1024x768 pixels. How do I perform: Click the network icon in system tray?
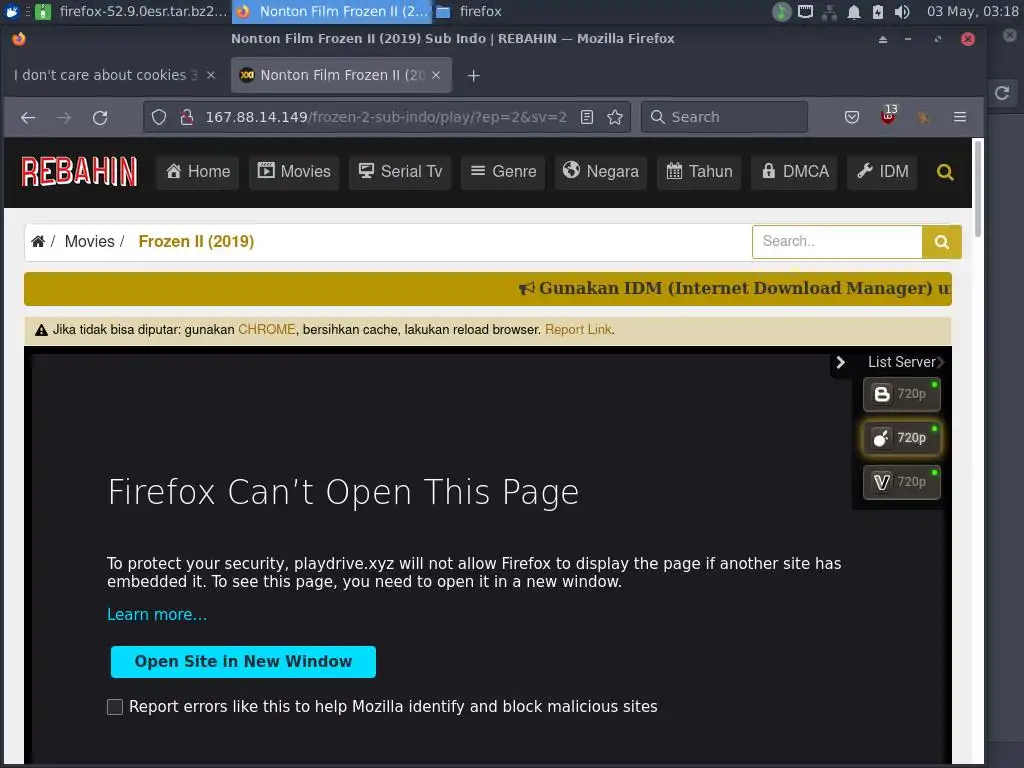point(829,12)
